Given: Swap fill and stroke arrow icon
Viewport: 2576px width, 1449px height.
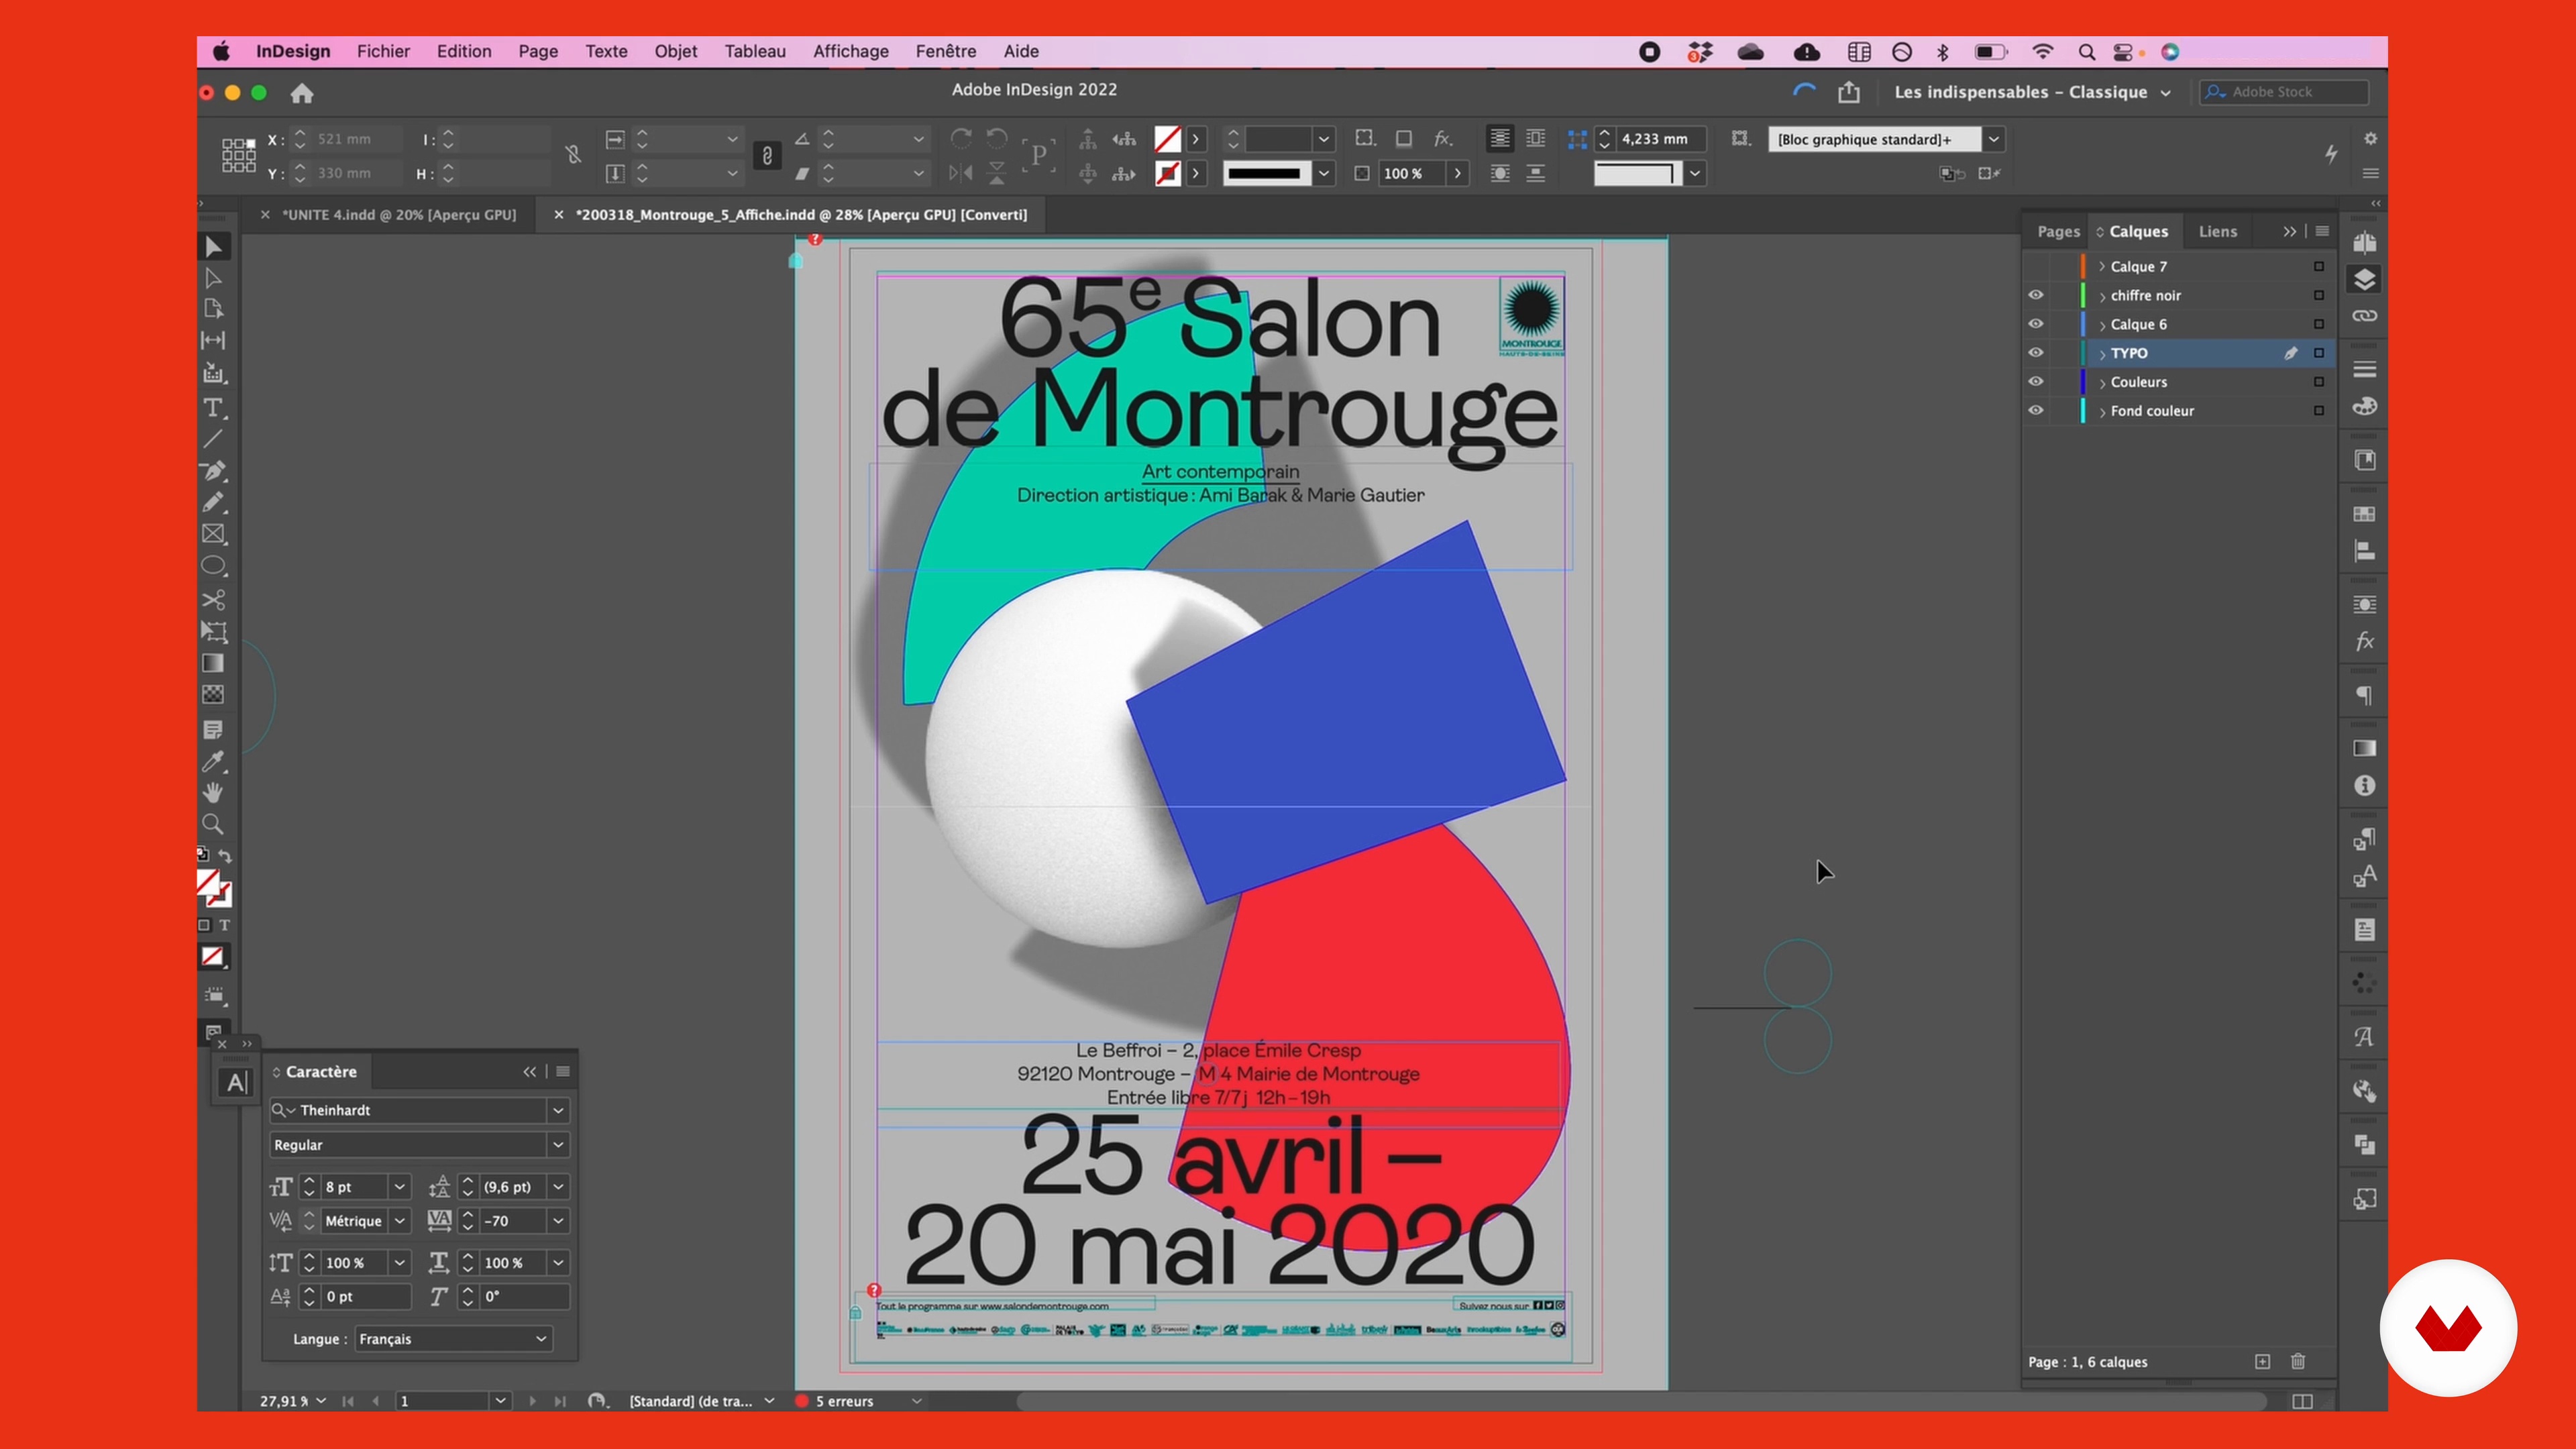Looking at the screenshot, I should [225, 856].
